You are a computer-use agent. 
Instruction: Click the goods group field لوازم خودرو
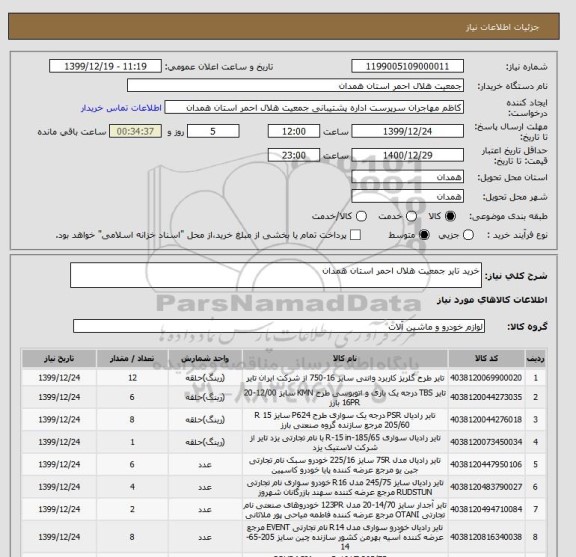(279, 326)
